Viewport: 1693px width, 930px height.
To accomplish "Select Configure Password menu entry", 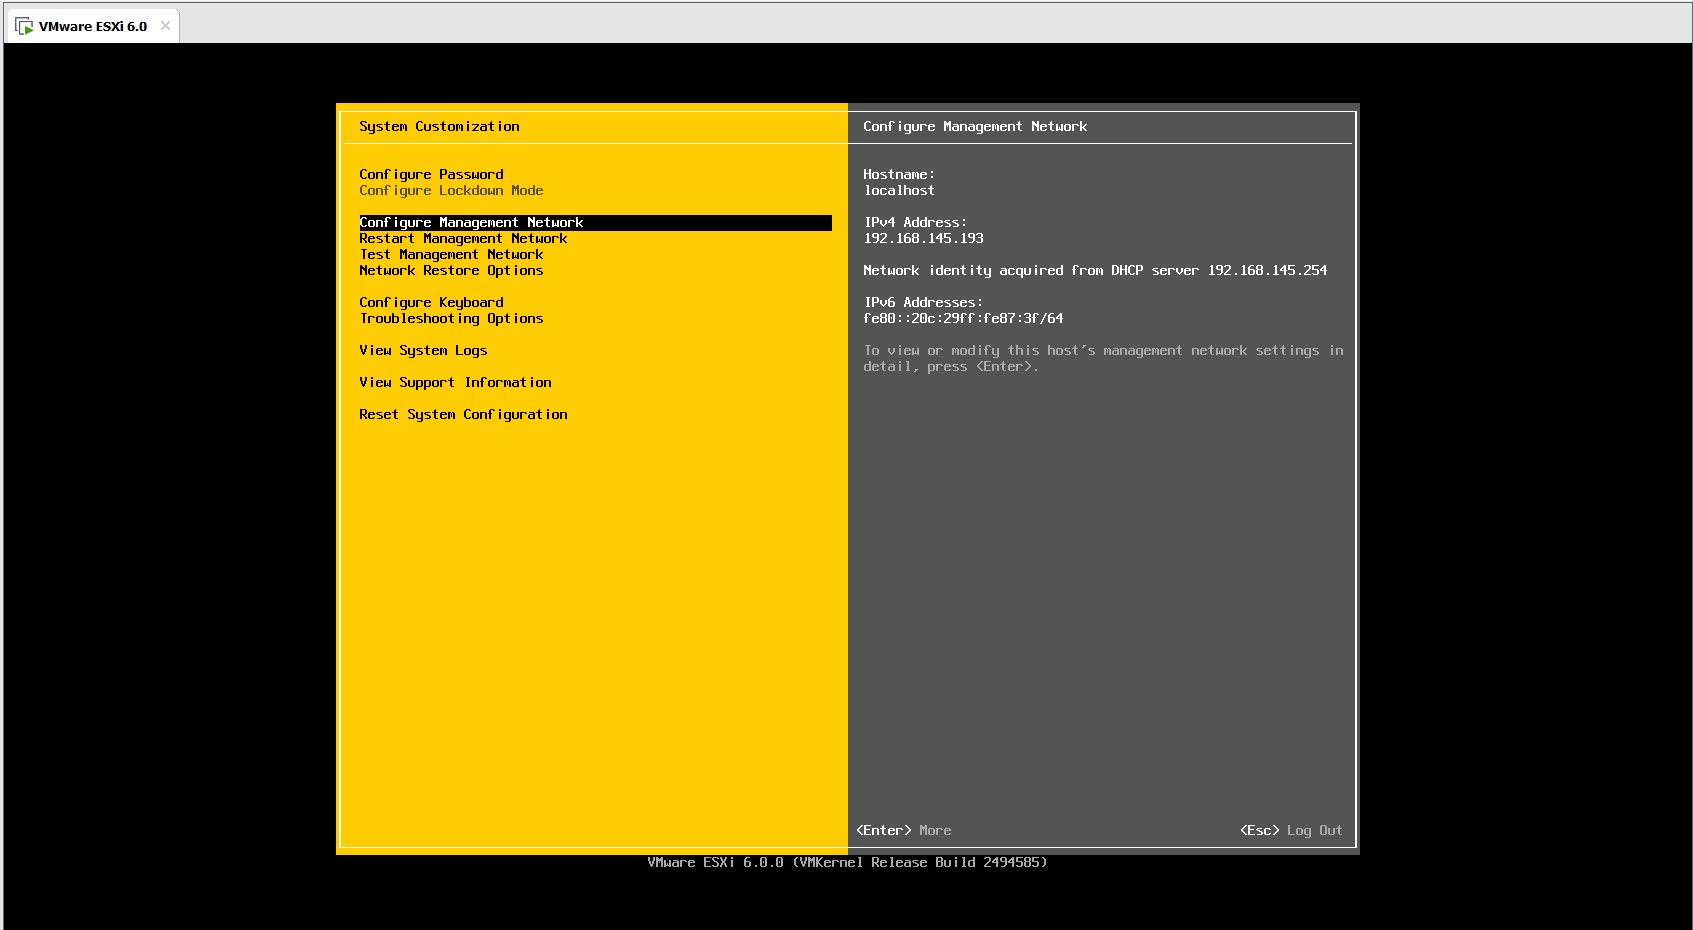I will (x=431, y=175).
